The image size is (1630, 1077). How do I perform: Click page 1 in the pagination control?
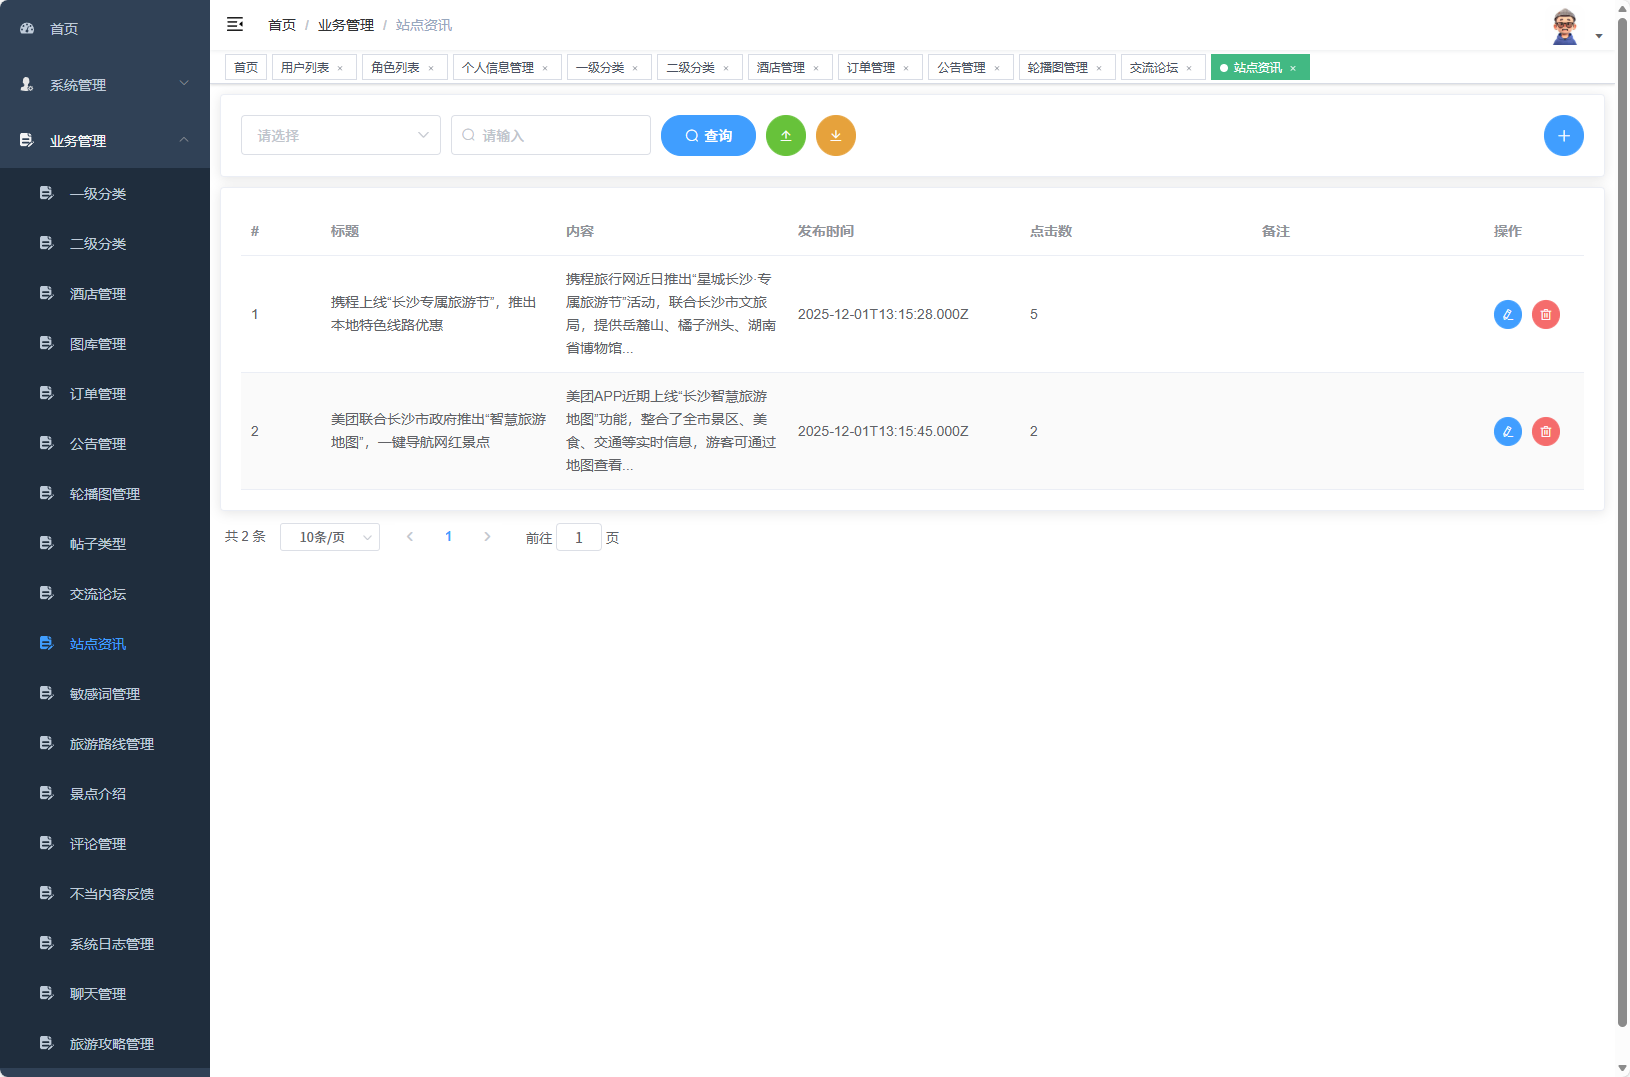448,536
